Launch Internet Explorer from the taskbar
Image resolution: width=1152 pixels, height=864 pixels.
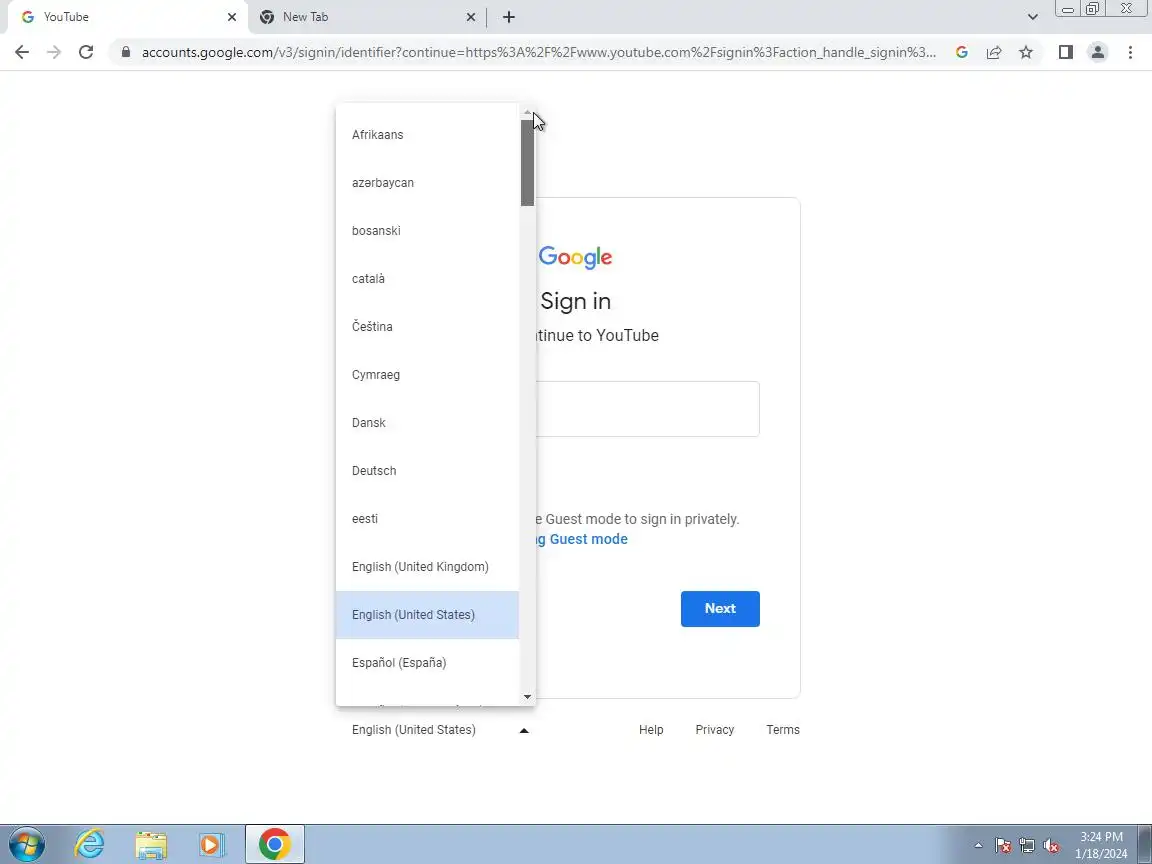(90, 844)
